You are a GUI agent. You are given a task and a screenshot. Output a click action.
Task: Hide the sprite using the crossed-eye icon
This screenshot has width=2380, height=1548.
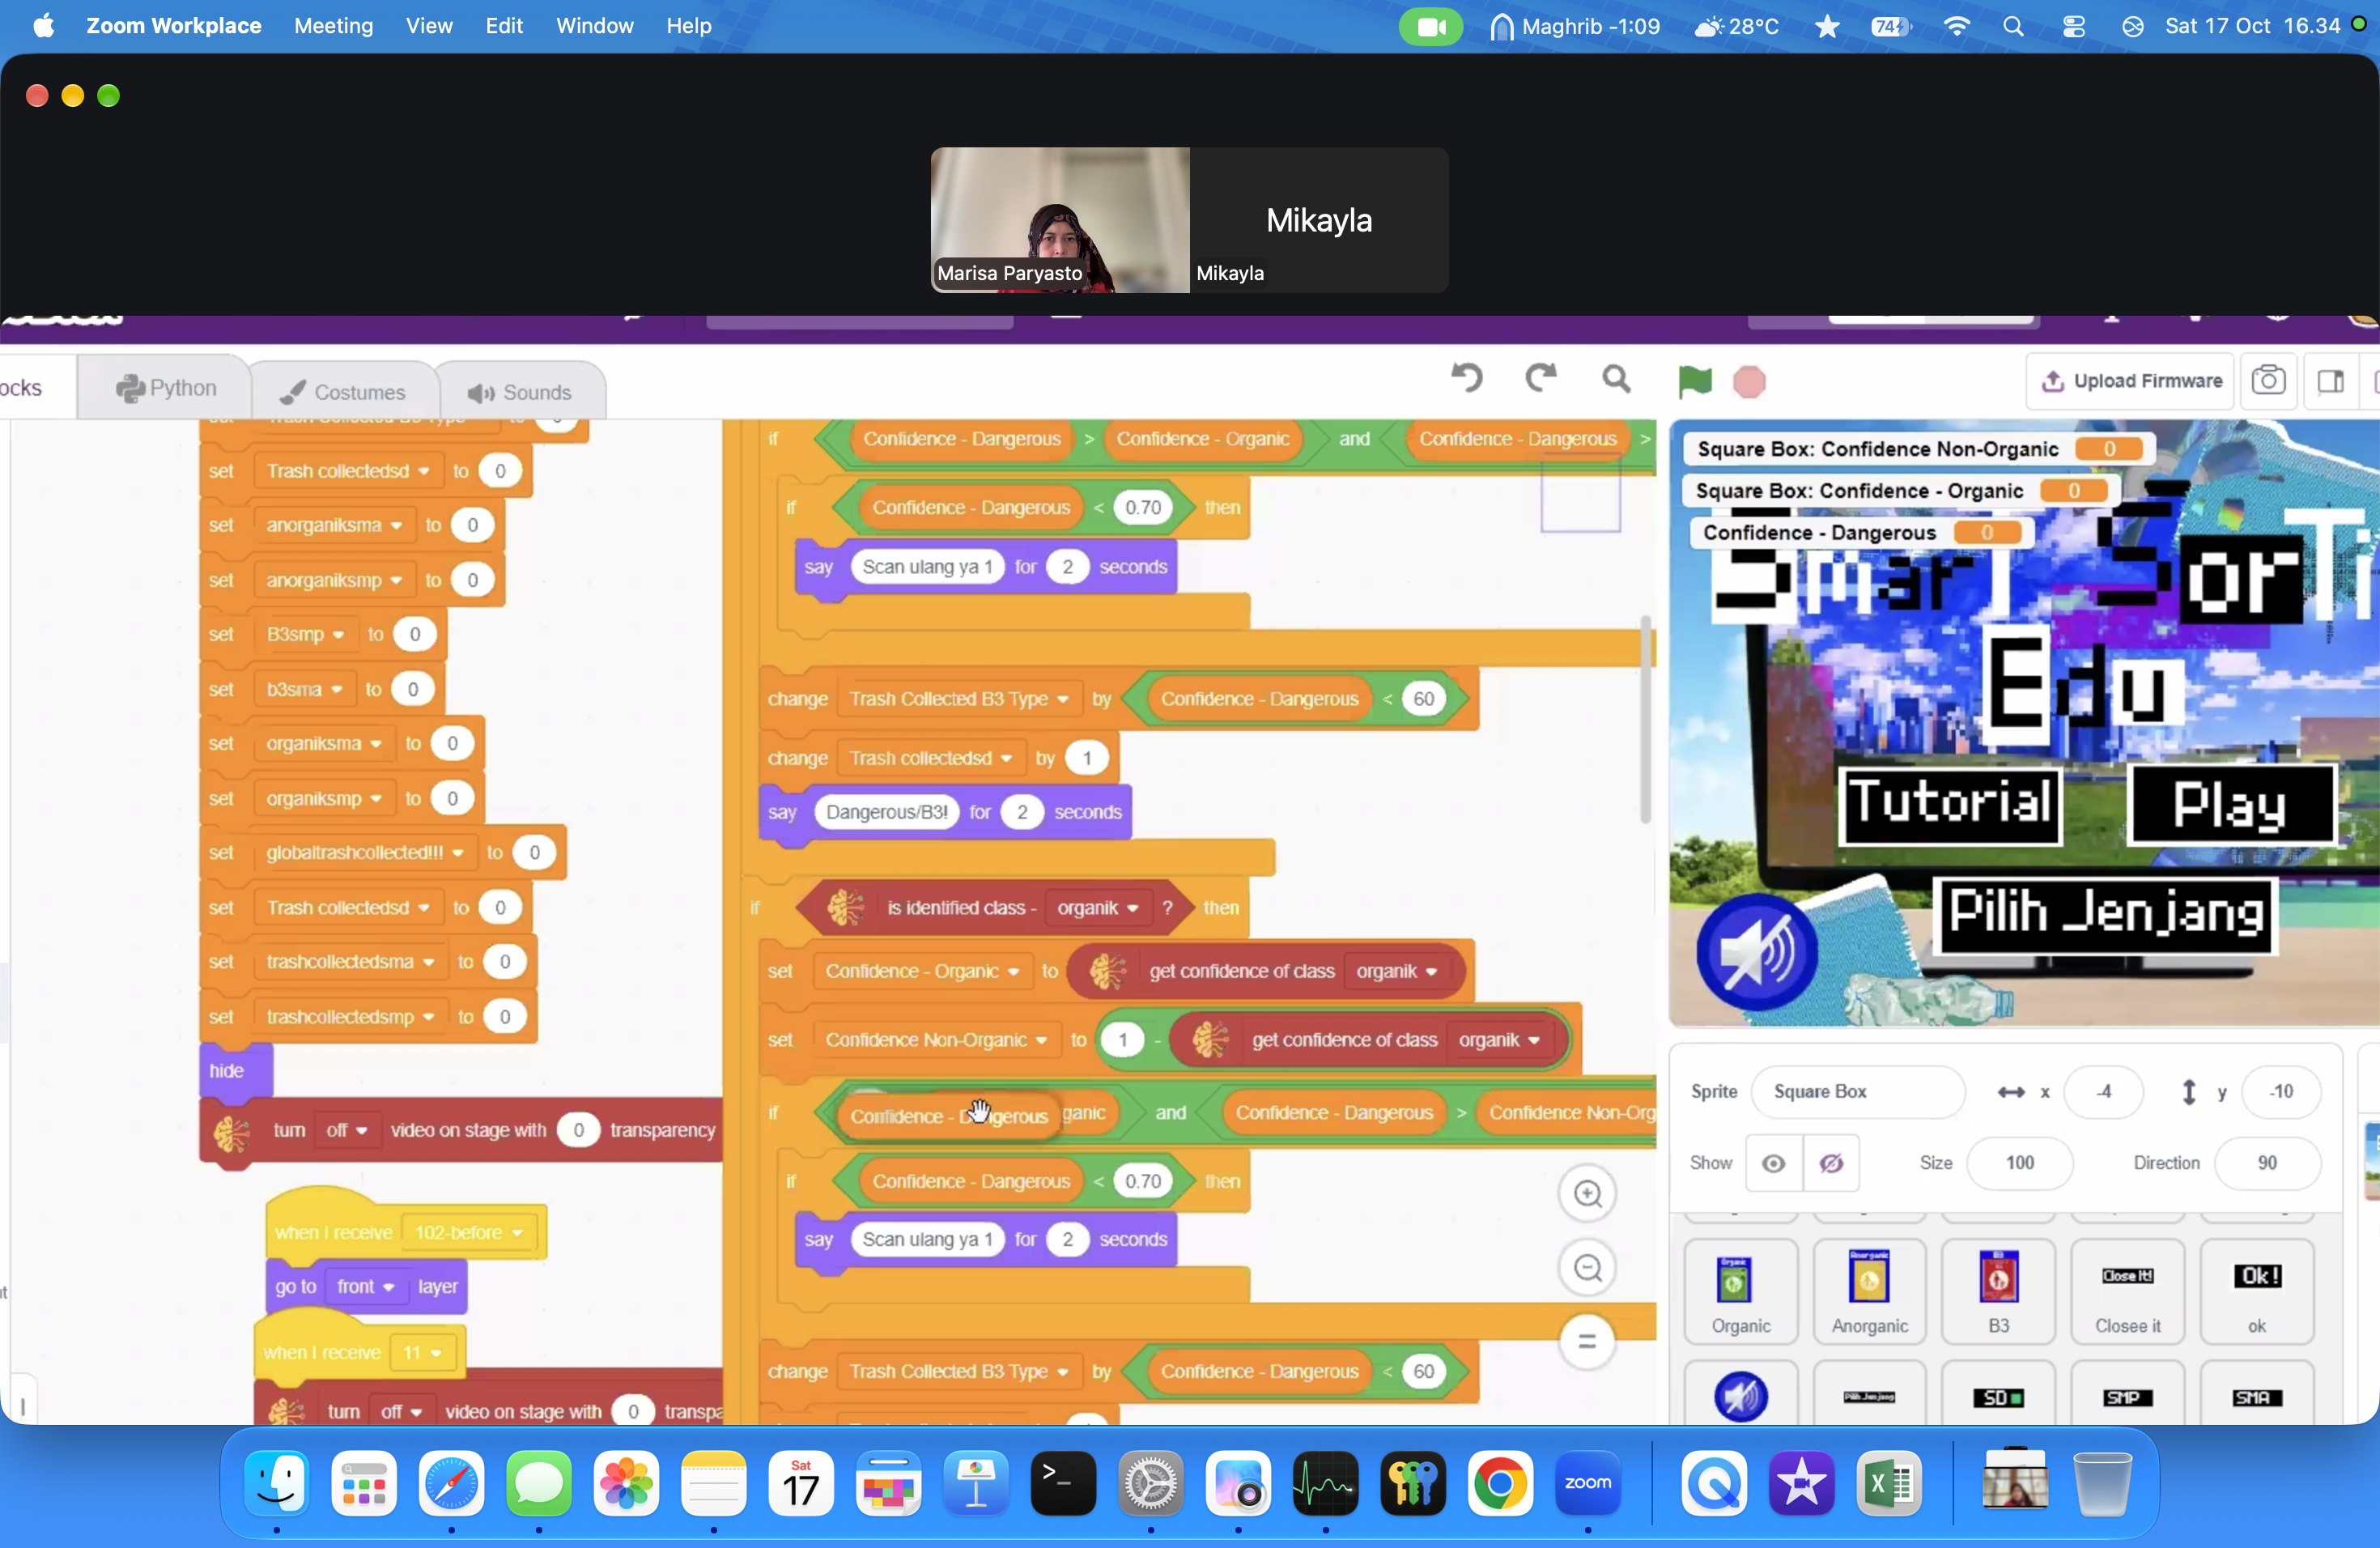tap(1831, 1163)
